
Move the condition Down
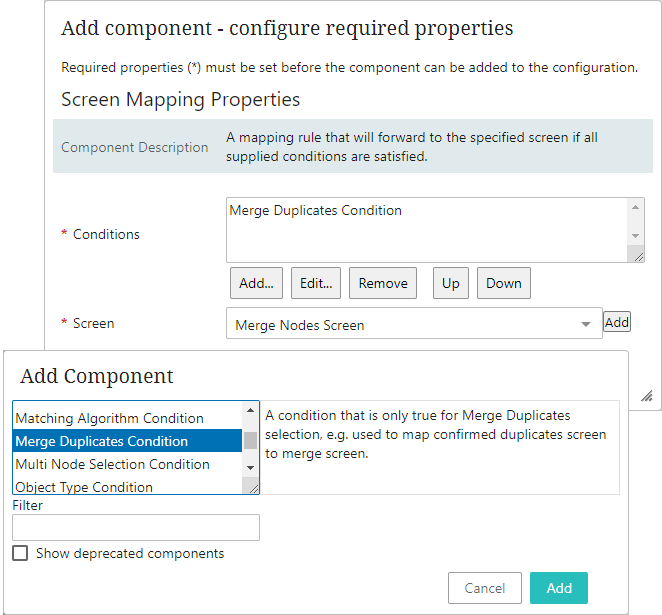(x=504, y=283)
